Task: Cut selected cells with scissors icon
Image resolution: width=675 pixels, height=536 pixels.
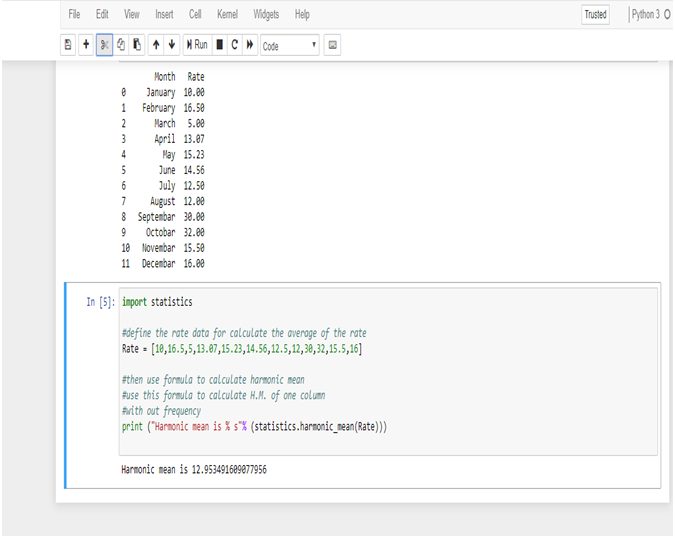Action: pyautogui.click(x=104, y=45)
